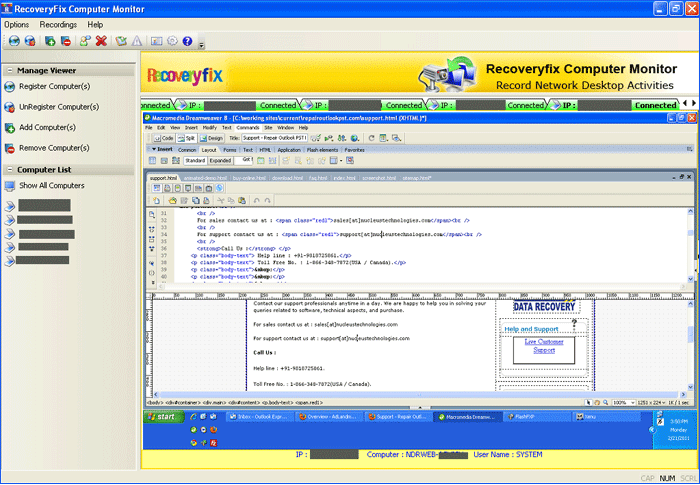This screenshot has height=485, width=700.
Task: Click the Macromedia Dreamweaver taskbar item
Action: (x=467, y=417)
